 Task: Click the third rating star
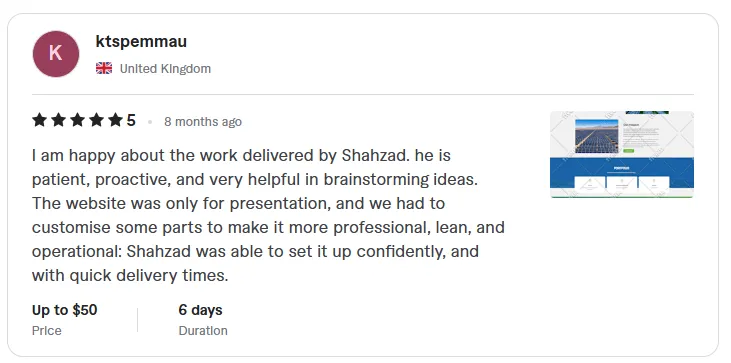(x=77, y=120)
